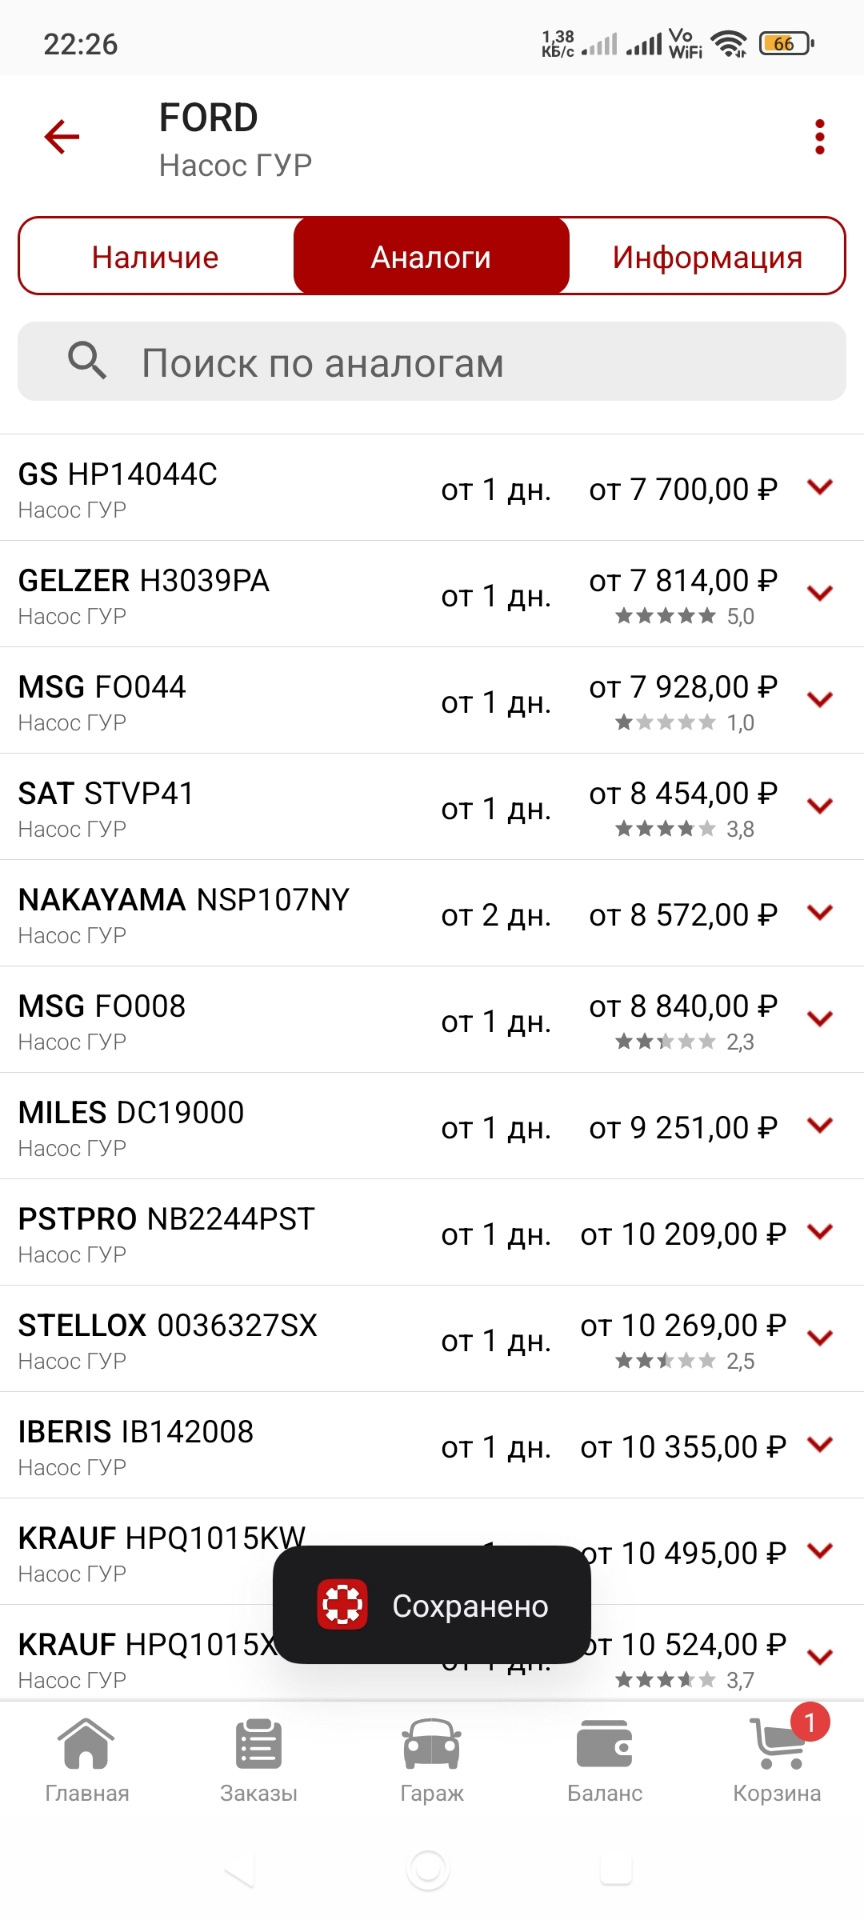Expand NAKAYAMA NSP107NY offers chevron
The width and height of the screenshot is (864, 1920).
click(820, 913)
